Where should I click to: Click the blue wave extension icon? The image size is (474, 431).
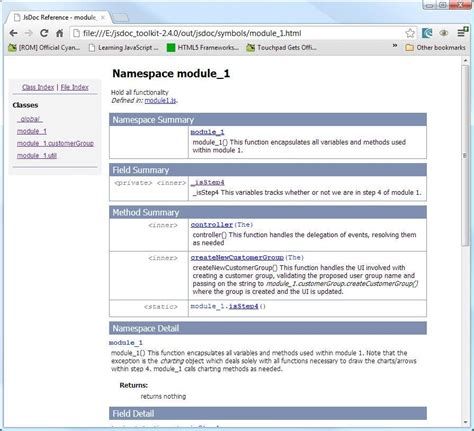[x=427, y=33]
